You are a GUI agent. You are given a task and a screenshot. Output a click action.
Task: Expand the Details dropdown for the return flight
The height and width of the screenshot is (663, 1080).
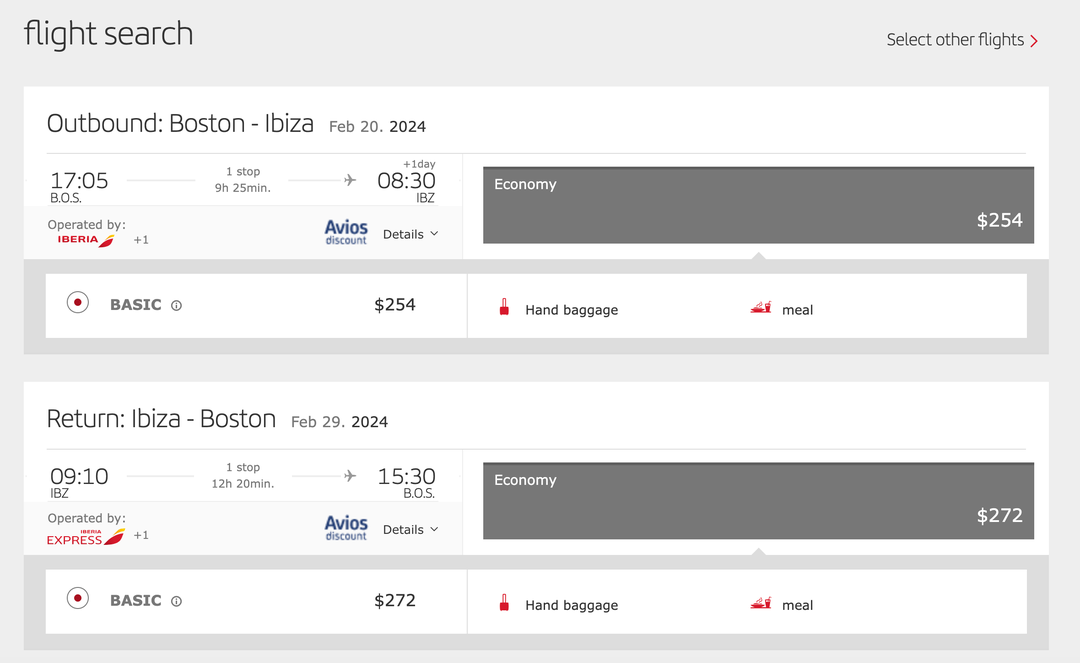[x=410, y=529]
